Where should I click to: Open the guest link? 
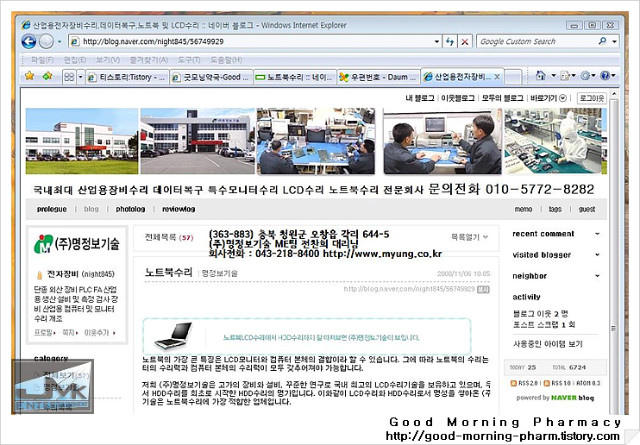point(587,209)
